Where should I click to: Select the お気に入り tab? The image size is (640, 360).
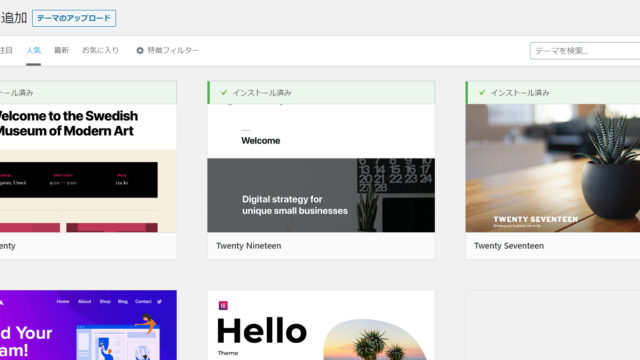[x=100, y=50]
